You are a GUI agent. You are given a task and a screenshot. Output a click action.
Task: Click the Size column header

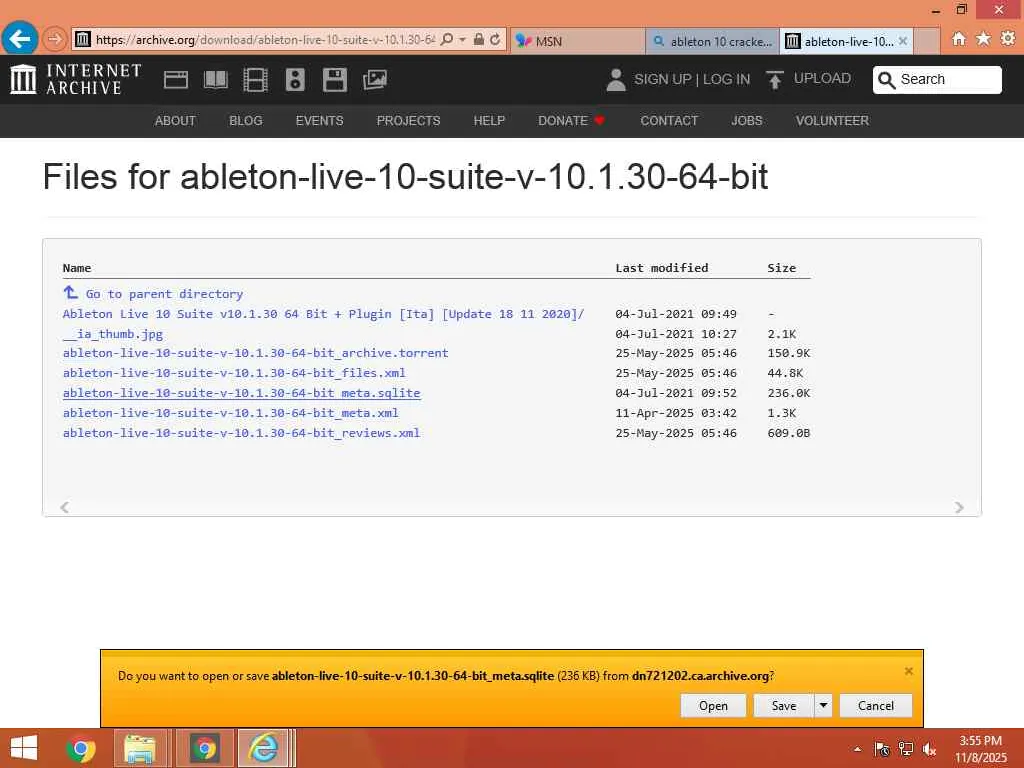click(x=782, y=268)
